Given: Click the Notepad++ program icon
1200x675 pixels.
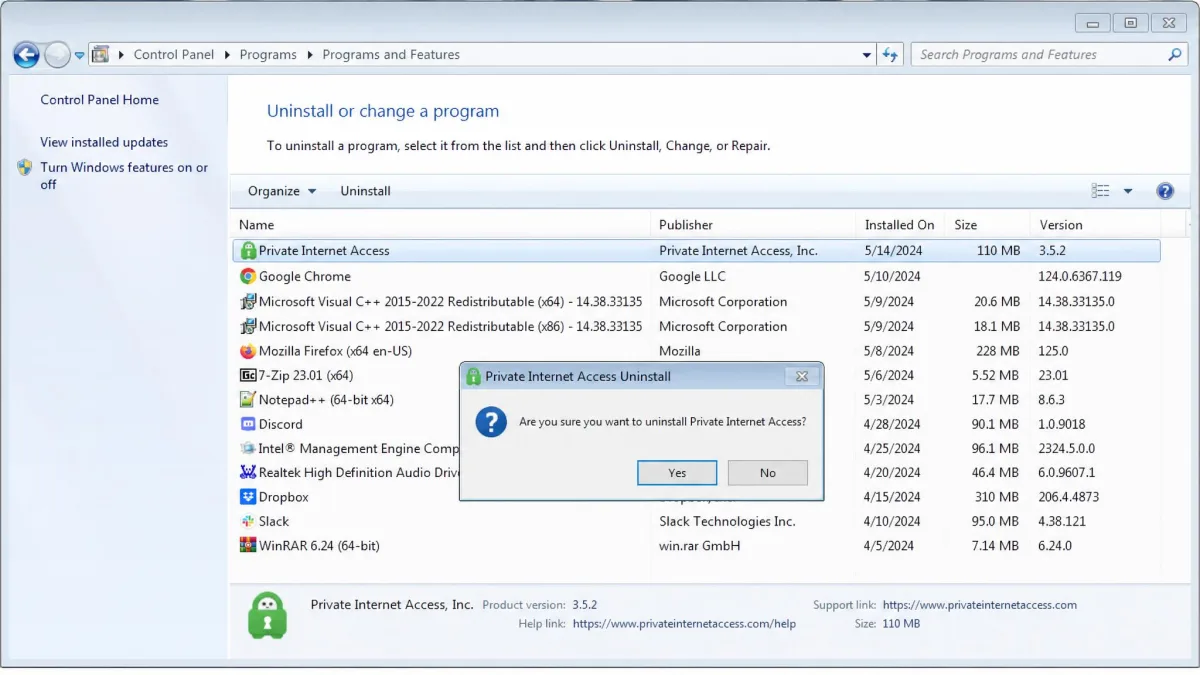Looking at the screenshot, I should pos(248,399).
